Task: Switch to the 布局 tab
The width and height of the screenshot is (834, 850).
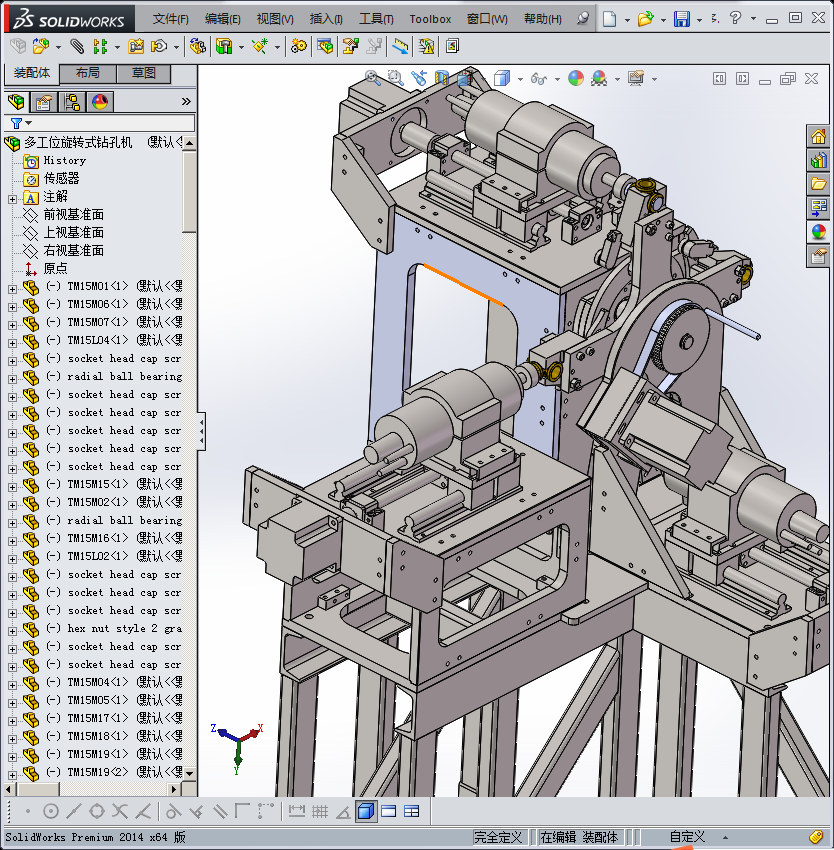Action: pos(87,73)
